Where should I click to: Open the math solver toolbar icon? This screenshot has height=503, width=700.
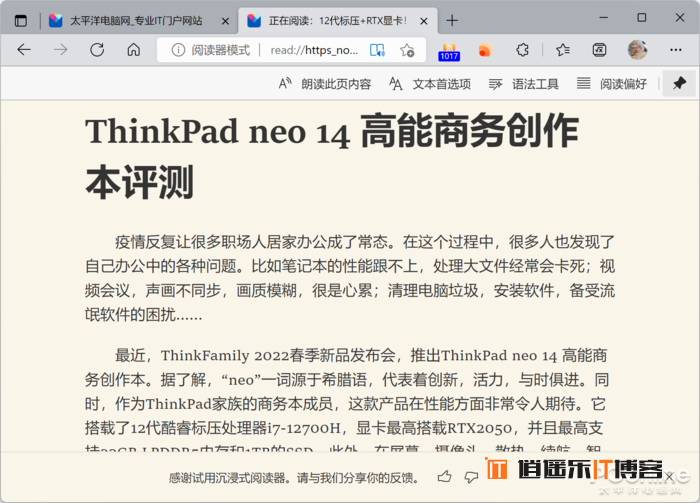coord(600,50)
